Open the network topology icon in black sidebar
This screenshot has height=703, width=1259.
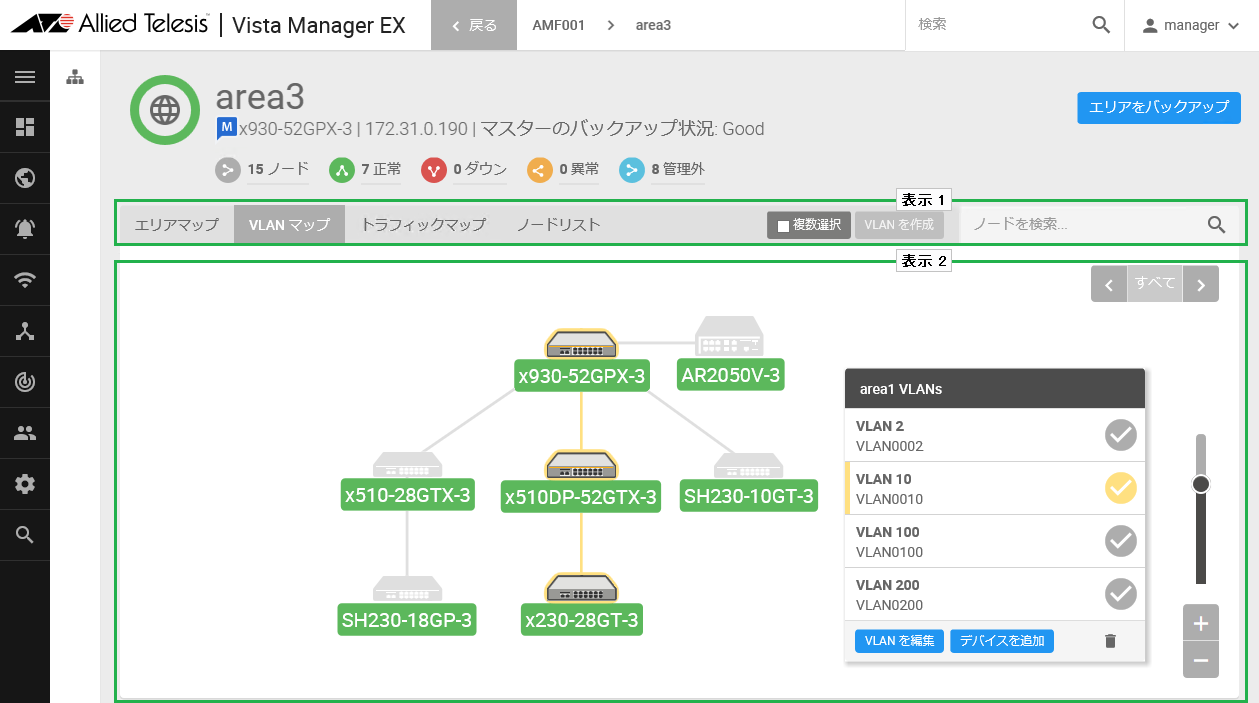25,332
